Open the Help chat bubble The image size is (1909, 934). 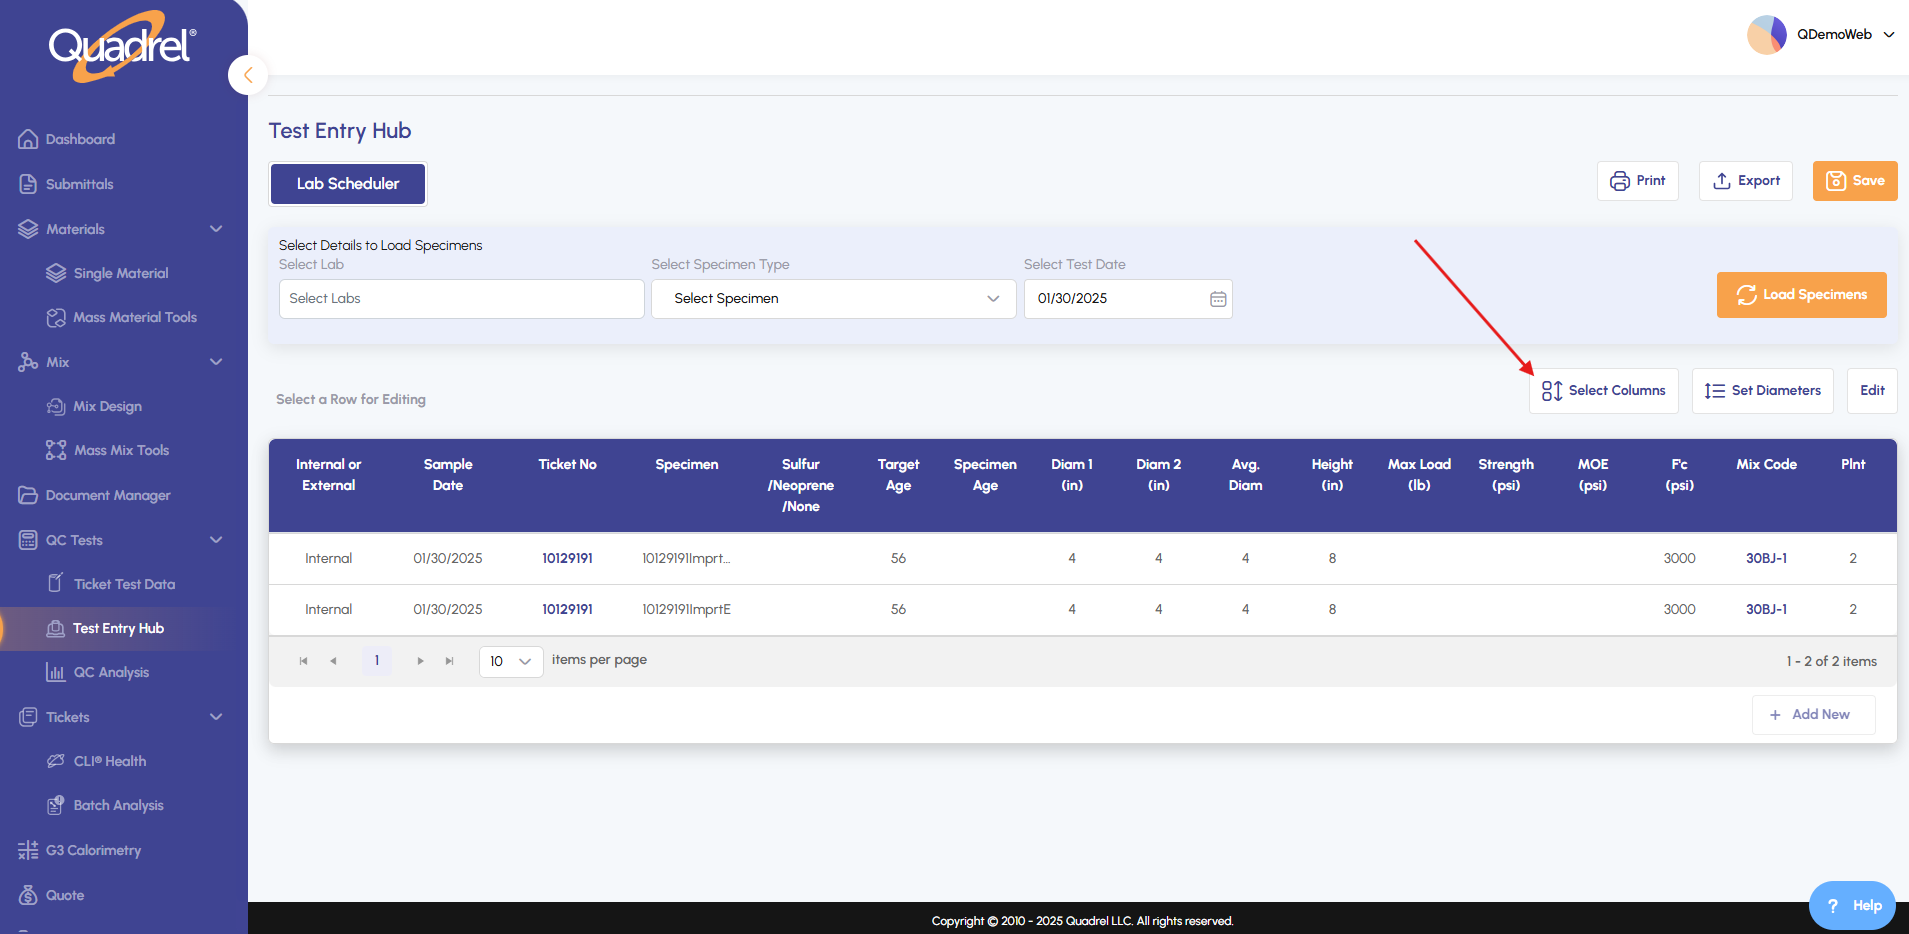[x=1852, y=905]
